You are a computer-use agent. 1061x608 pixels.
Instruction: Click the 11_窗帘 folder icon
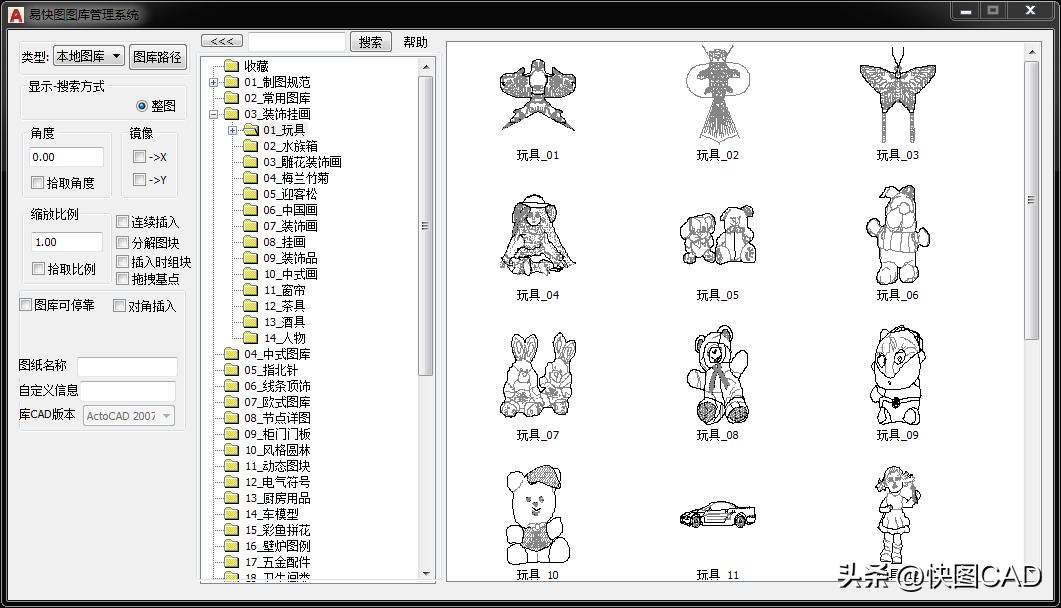pyautogui.click(x=250, y=290)
